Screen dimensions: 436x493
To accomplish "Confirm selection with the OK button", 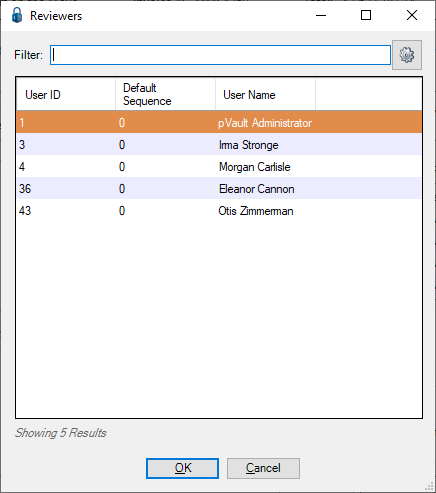I will pyautogui.click(x=182, y=468).
